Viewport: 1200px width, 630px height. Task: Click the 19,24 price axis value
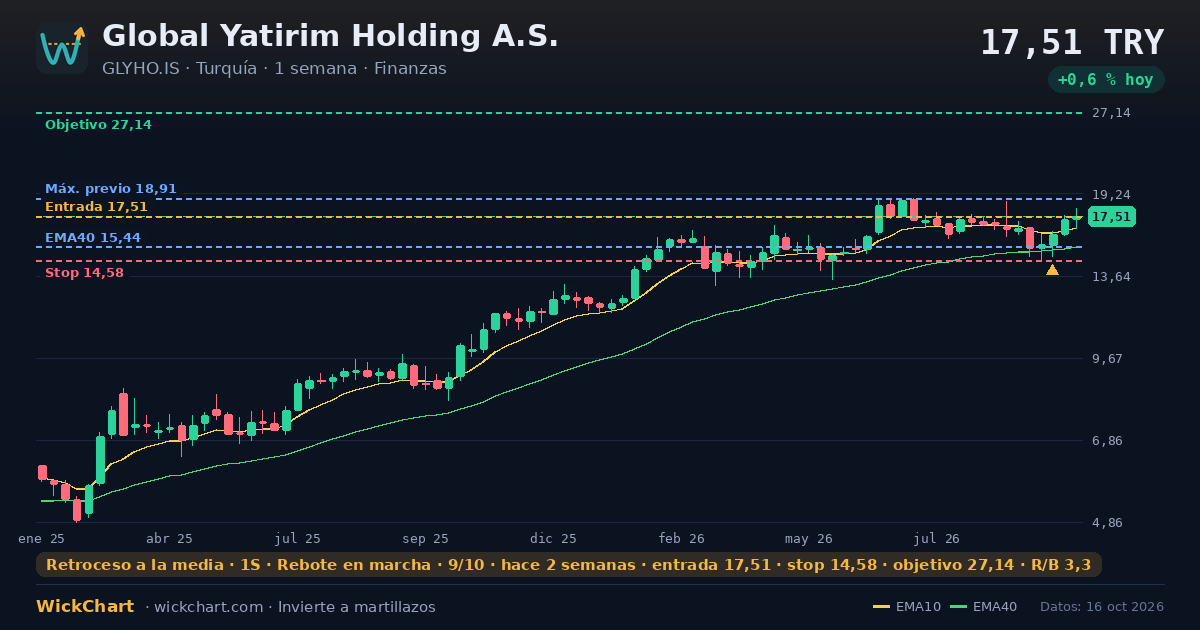point(1111,195)
